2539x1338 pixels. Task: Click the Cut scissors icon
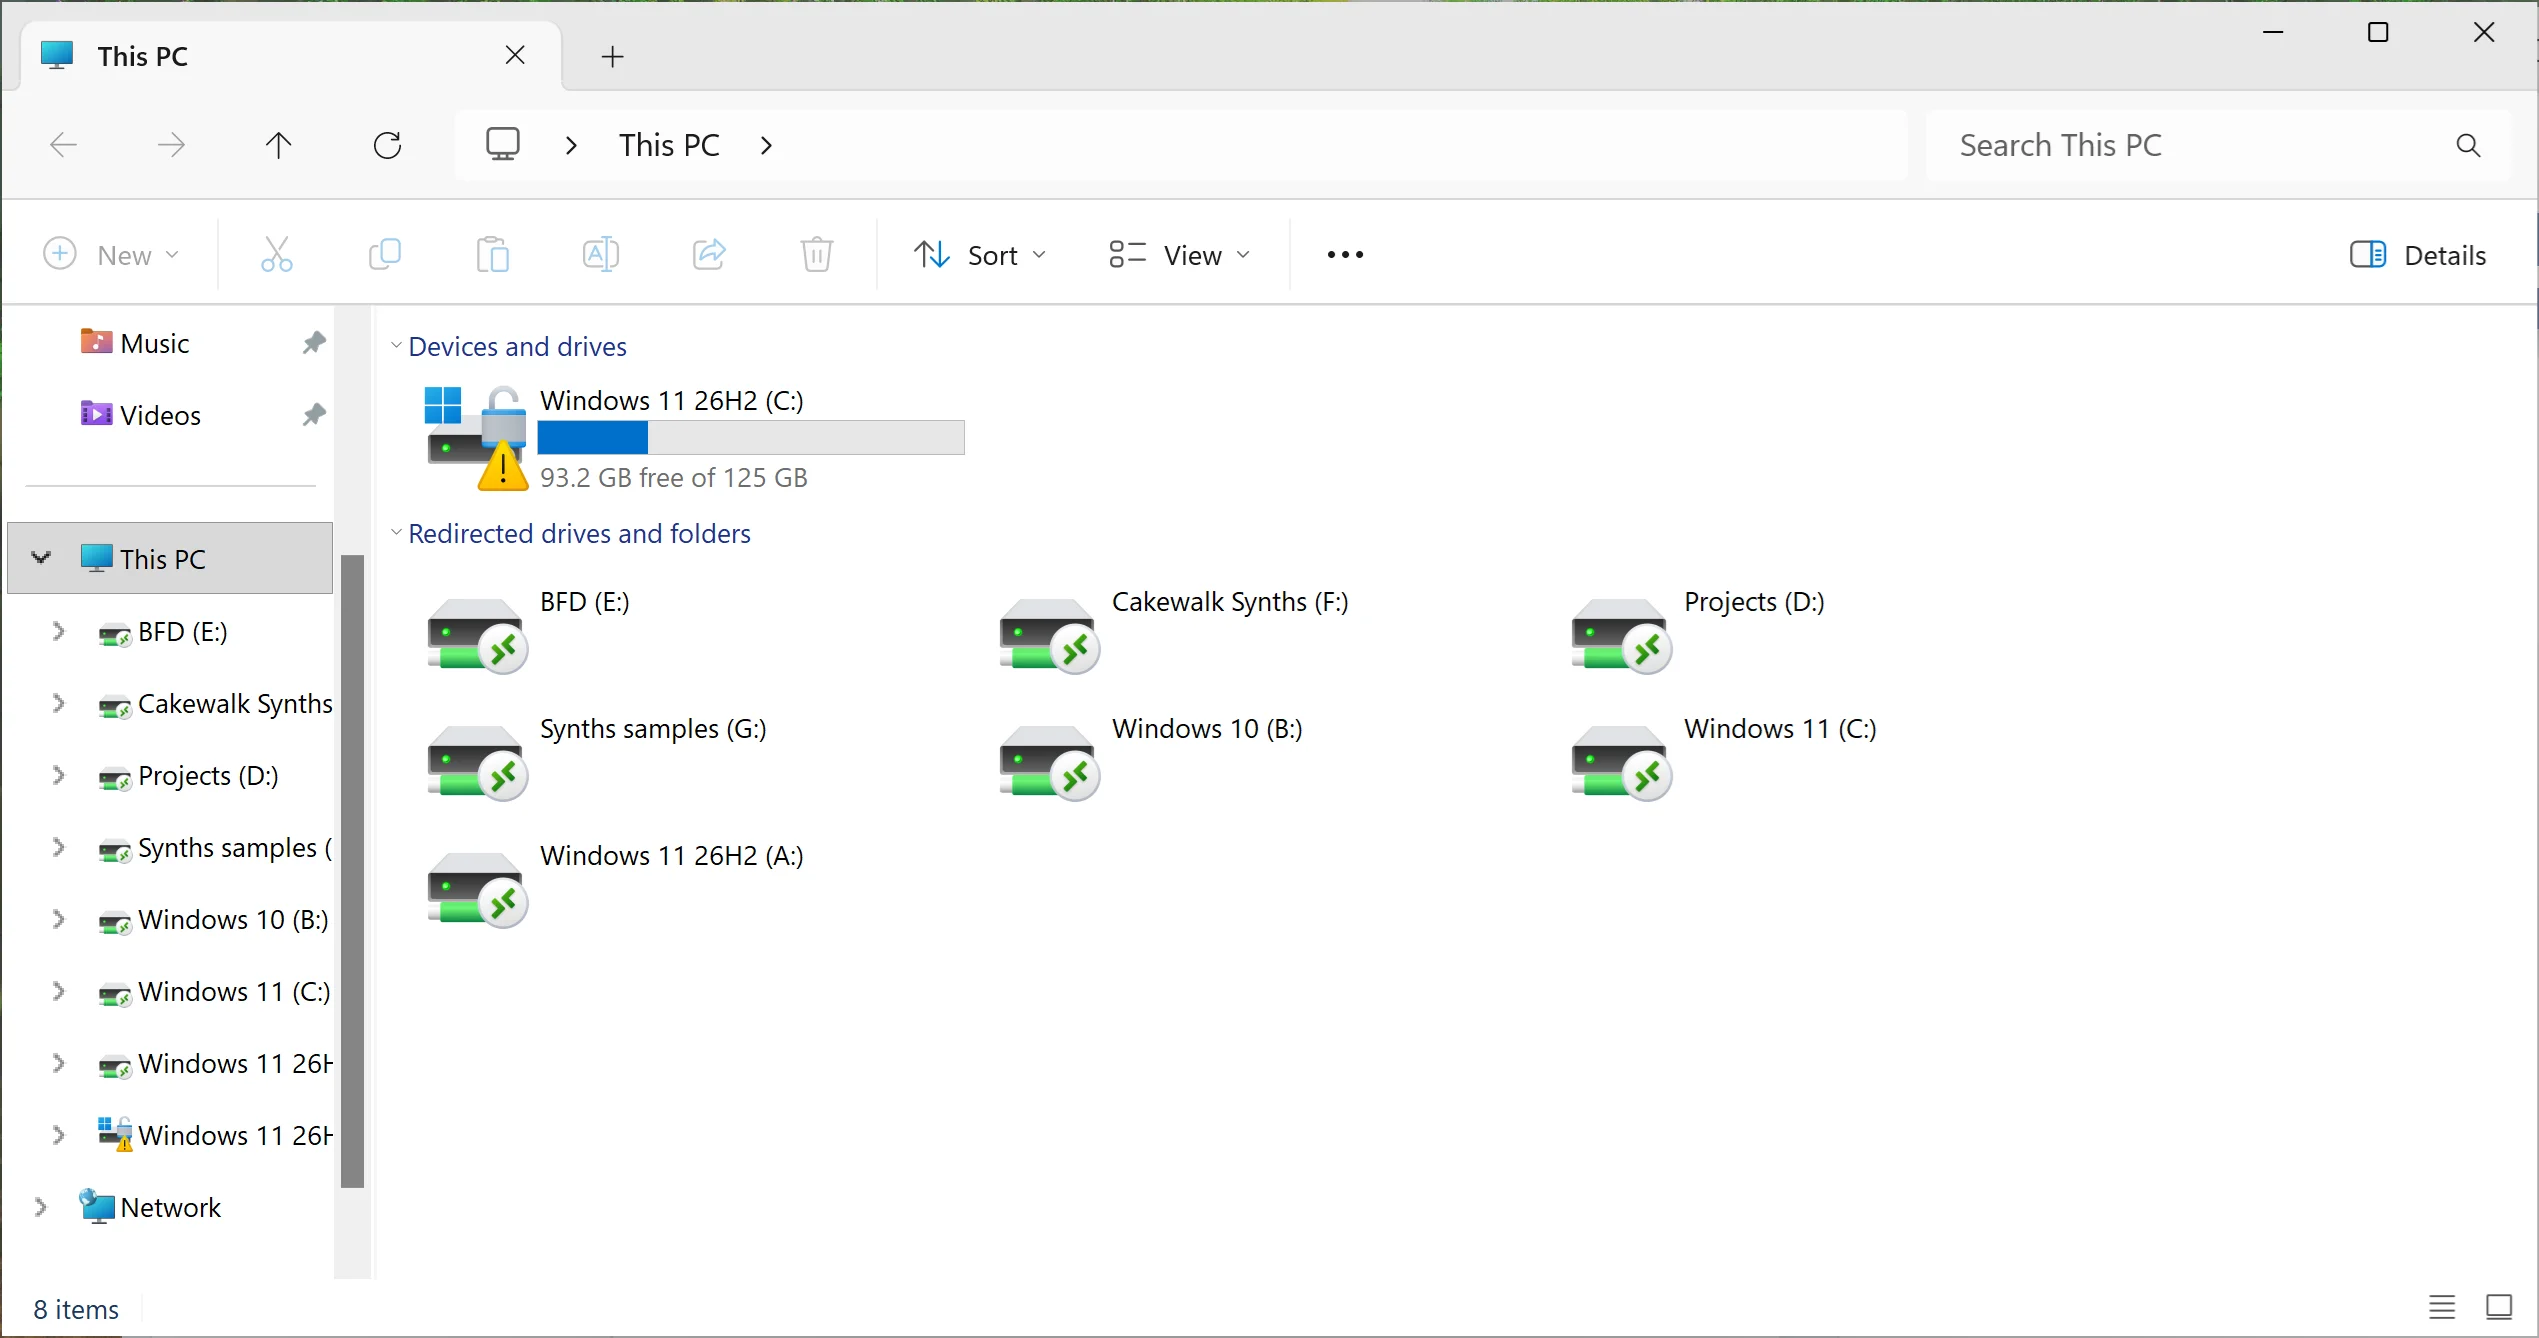tap(277, 255)
